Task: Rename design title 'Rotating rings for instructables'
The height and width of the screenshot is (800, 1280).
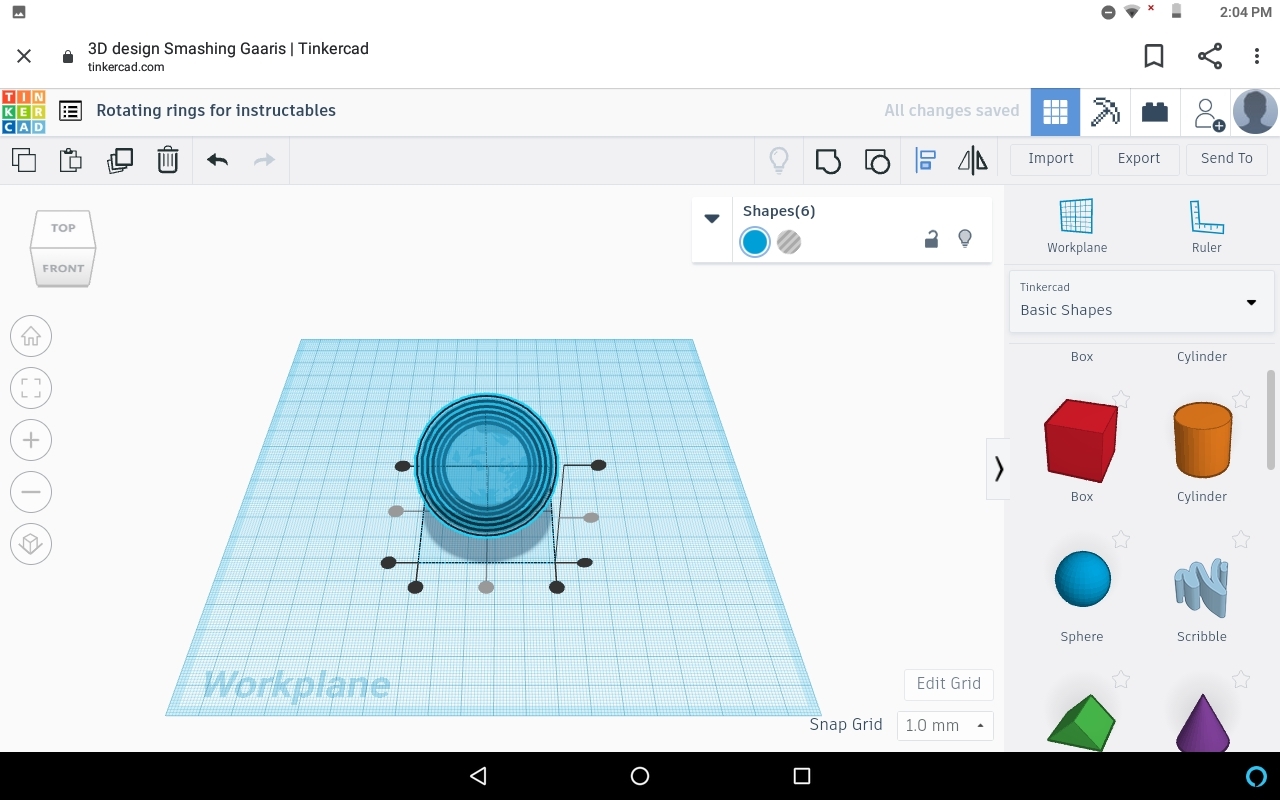Action: point(216,111)
